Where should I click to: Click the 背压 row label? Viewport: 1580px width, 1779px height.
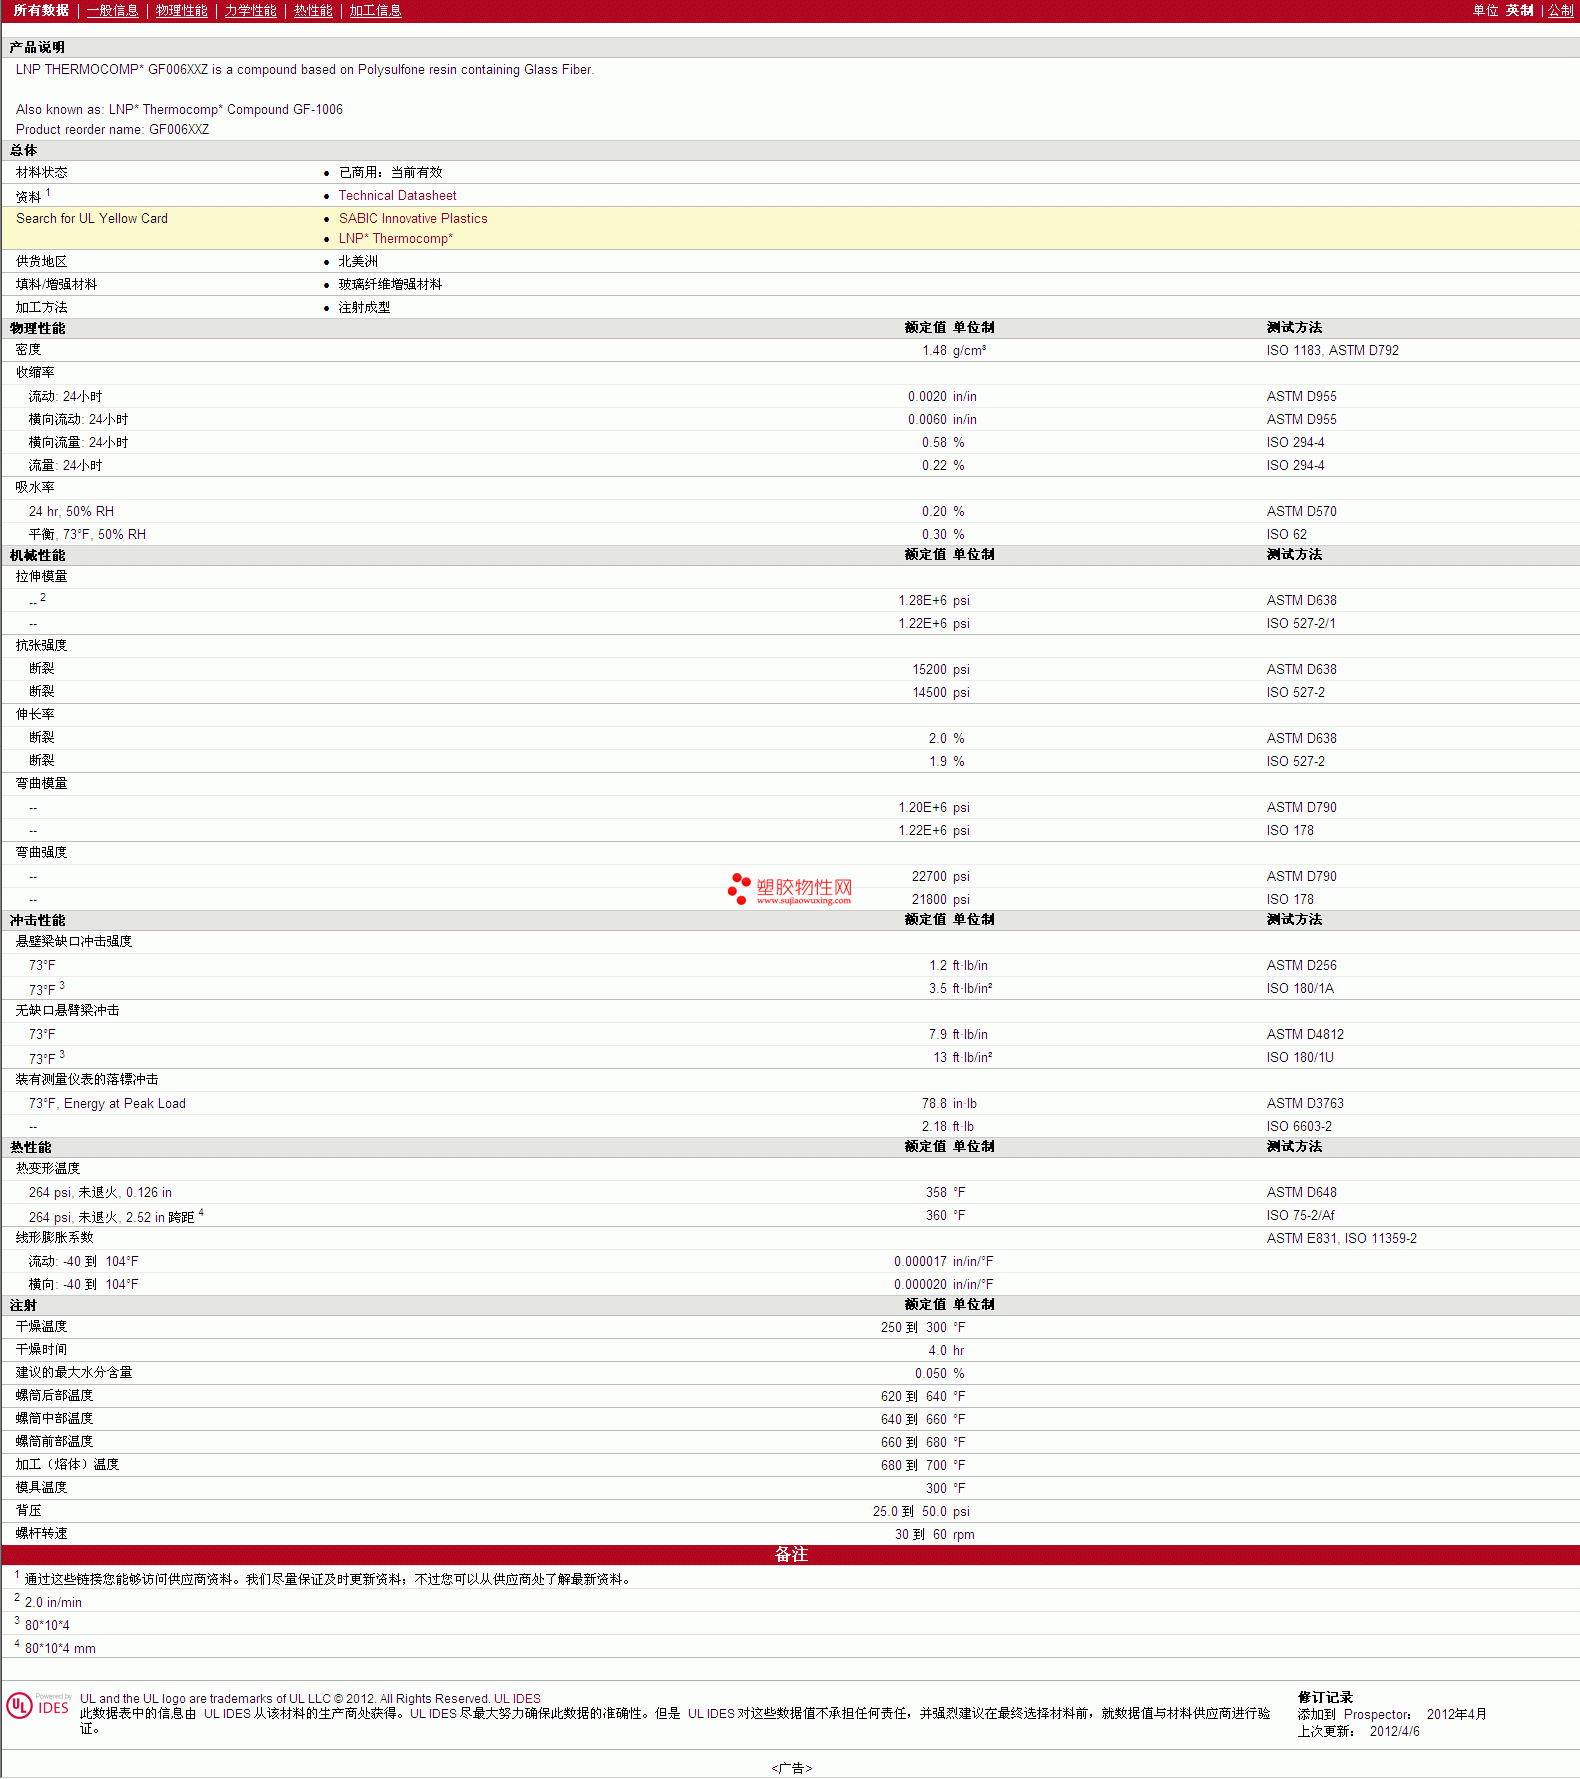click(x=28, y=1511)
